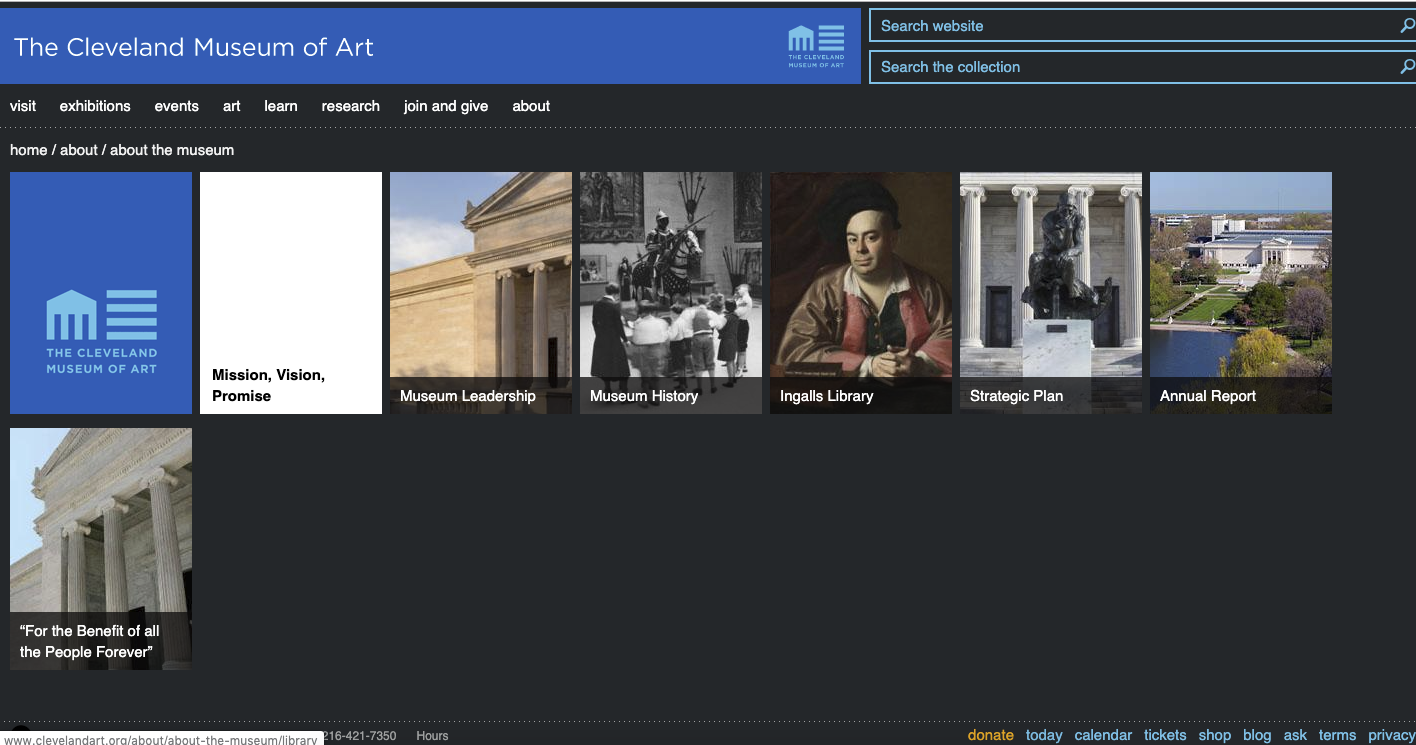
Task: Go to about in the breadcrumb
Action: point(79,150)
